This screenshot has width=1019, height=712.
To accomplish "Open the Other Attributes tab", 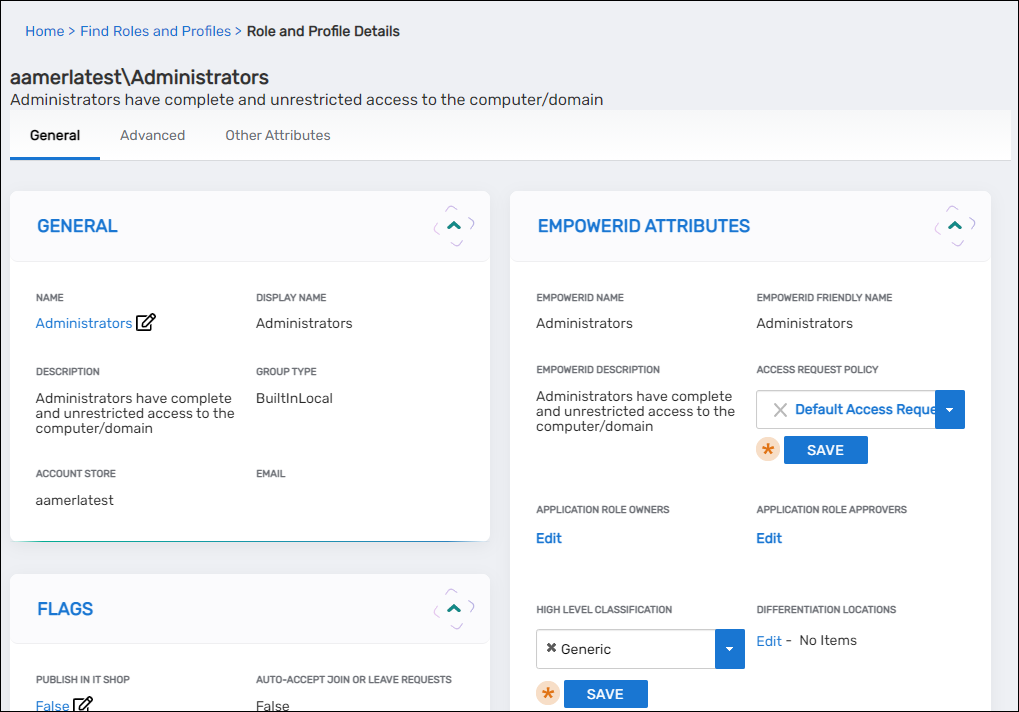I will pos(277,135).
